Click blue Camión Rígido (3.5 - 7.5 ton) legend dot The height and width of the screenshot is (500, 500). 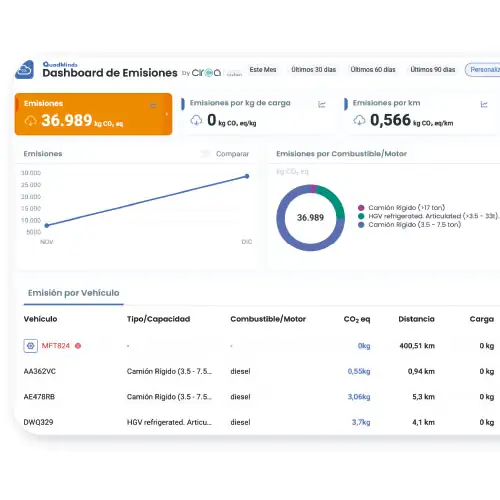(361, 225)
